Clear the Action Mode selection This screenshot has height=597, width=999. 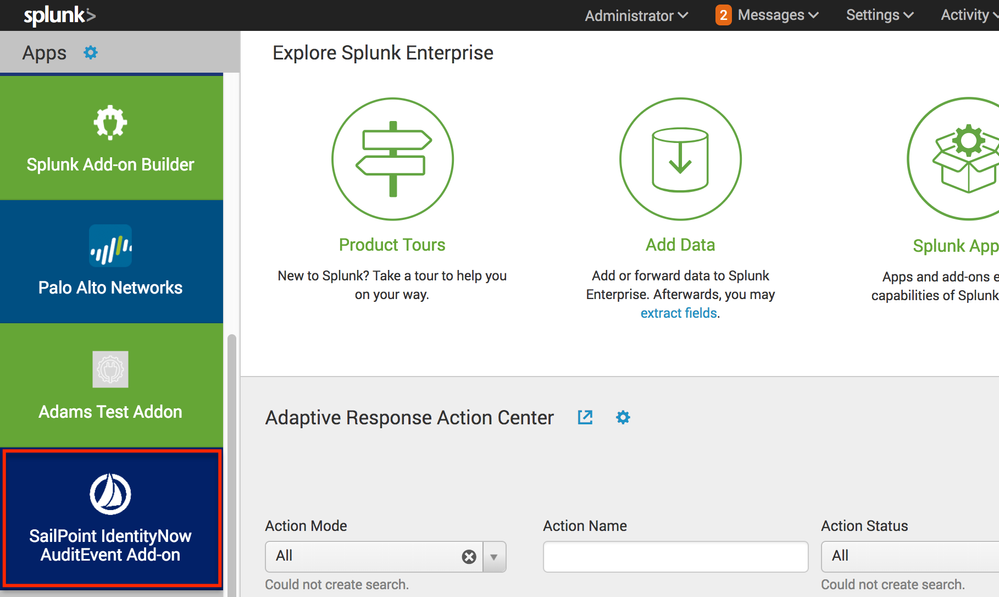tap(469, 557)
